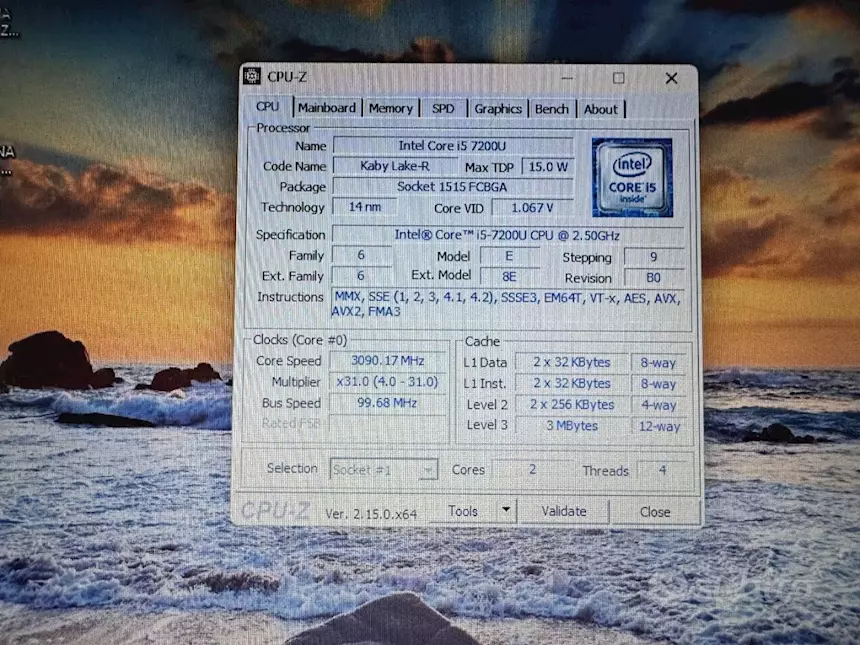860x645 pixels.
Task: Switch to the Mainboard tab
Action: click(x=327, y=108)
